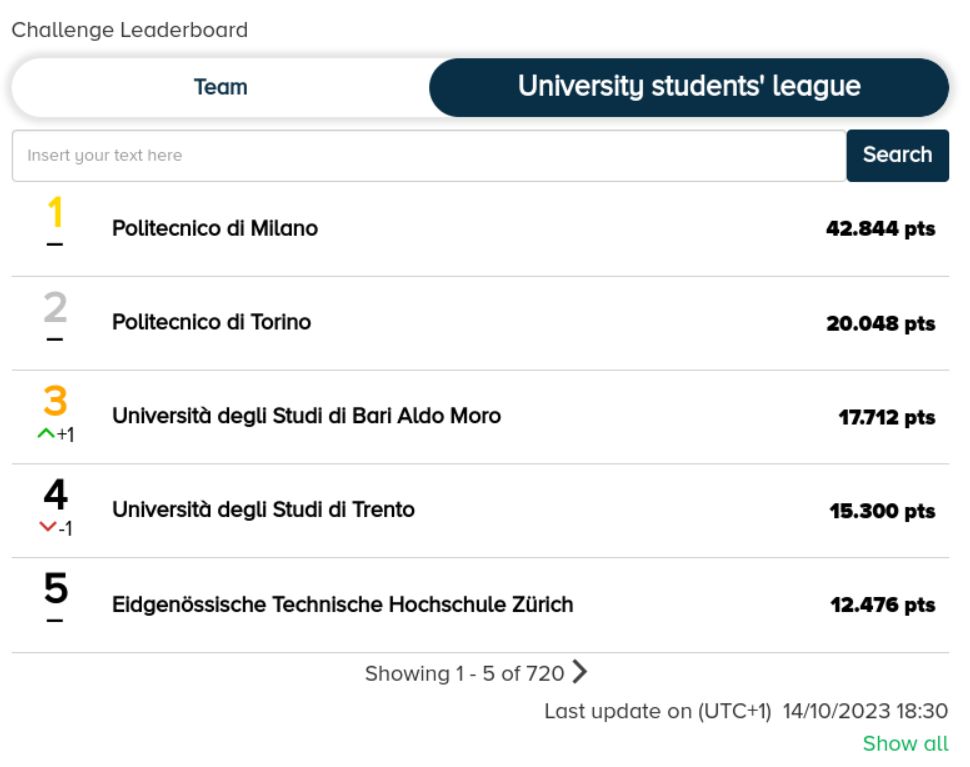Click the green up-arrow +1 rank indicator
The image size is (970, 767).
point(56,434)
